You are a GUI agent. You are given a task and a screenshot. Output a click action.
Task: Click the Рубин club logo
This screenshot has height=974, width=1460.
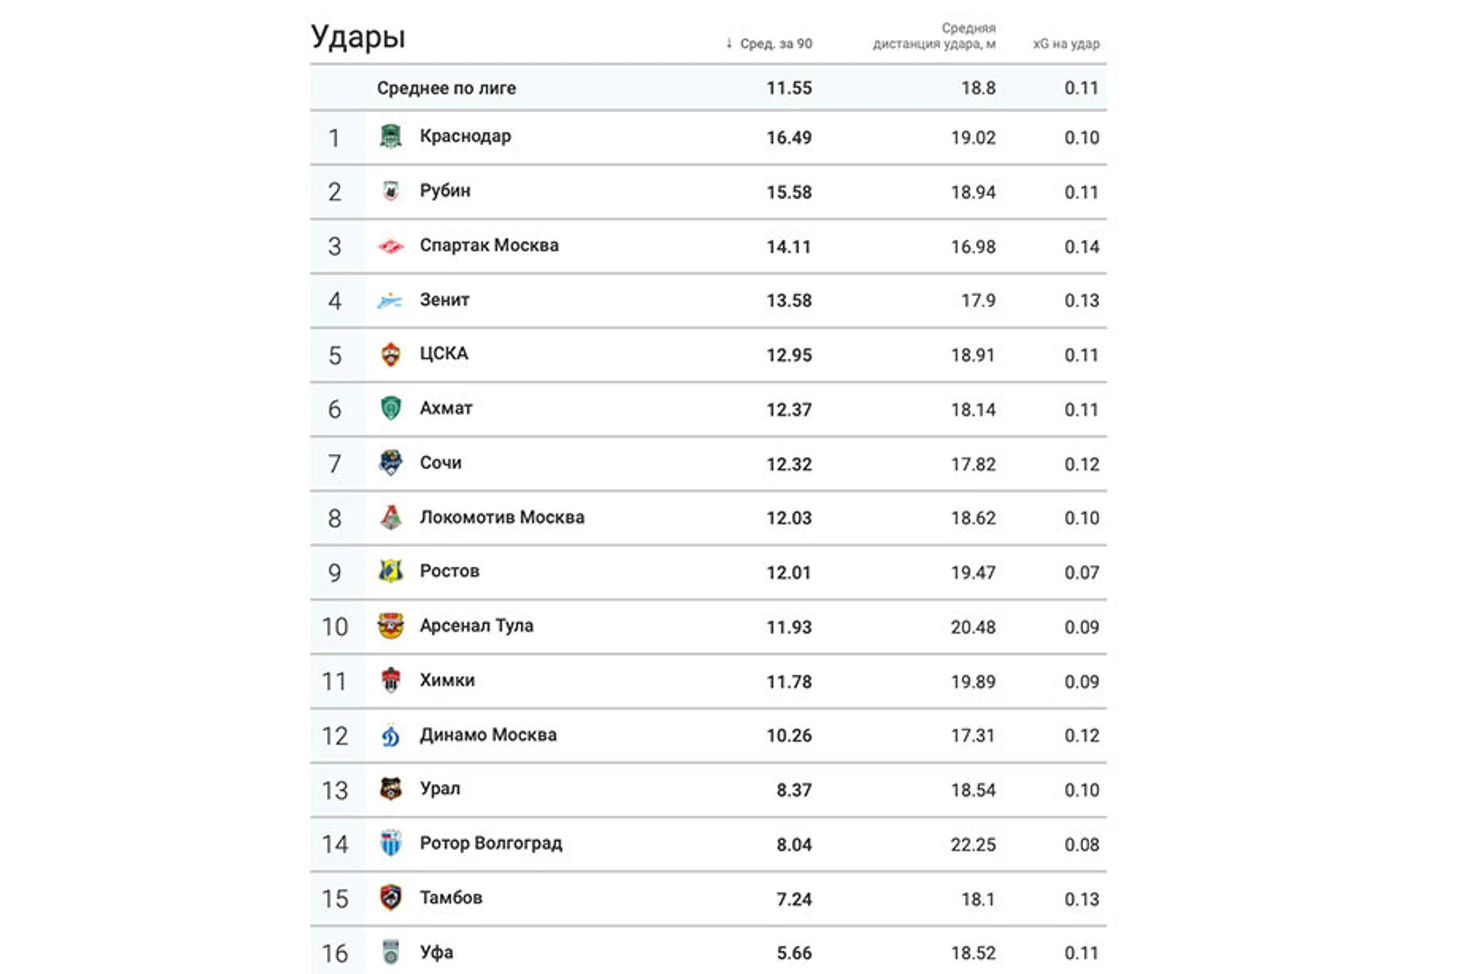[391, 191]
